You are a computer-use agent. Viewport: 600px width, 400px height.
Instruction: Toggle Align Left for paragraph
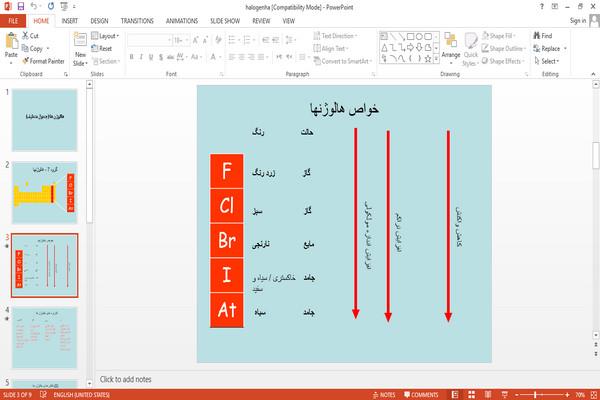(x=232, y=57)
